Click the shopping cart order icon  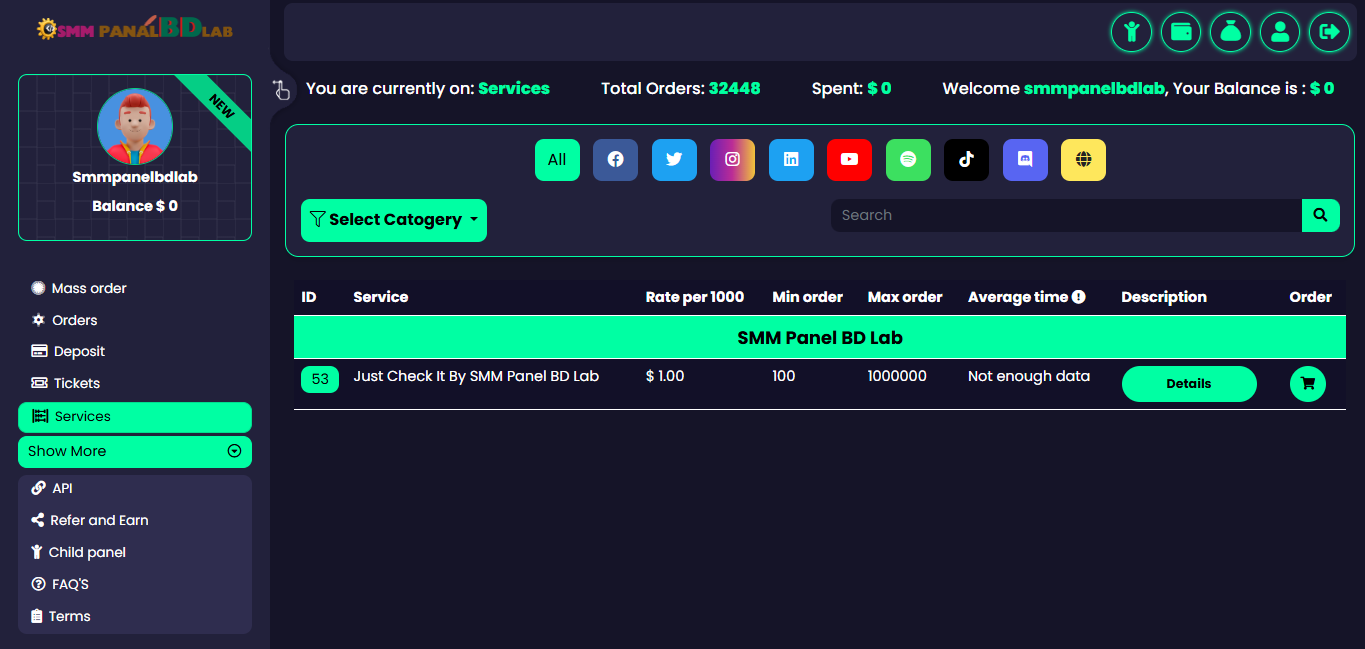click(x=1307, y=384)
